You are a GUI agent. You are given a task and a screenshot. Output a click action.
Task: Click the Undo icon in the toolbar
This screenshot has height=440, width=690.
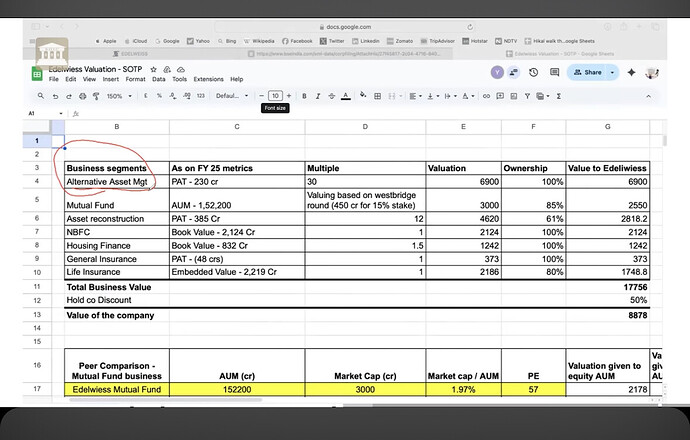[54, 96]
